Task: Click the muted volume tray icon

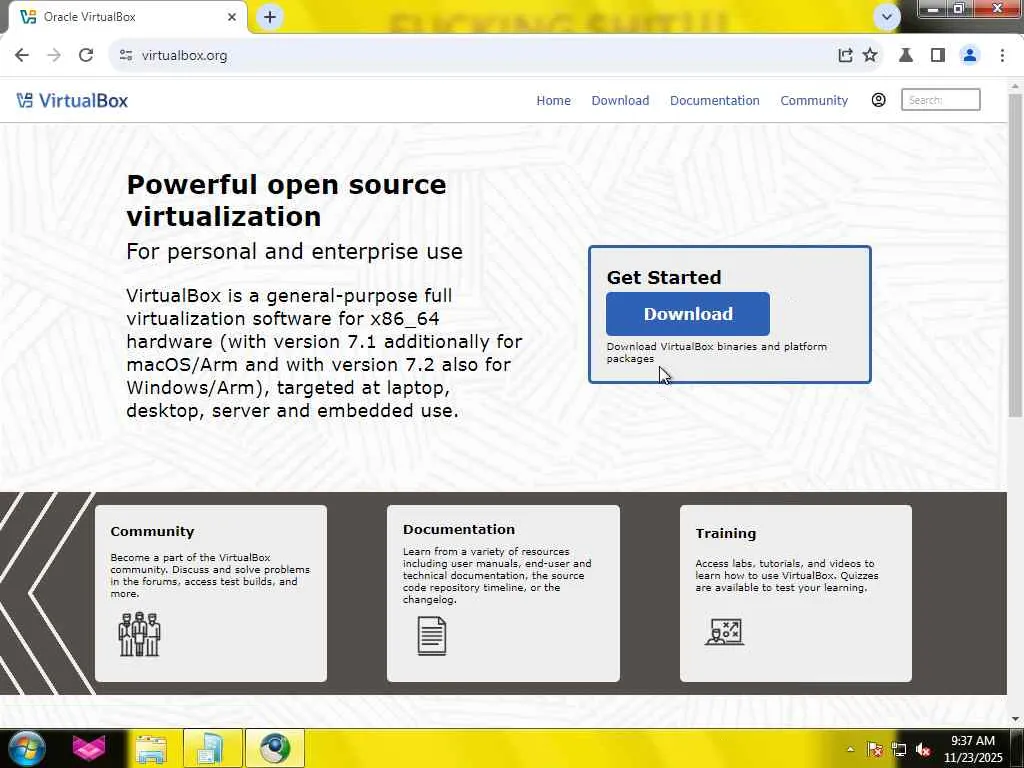Action: tap(923, 749)
